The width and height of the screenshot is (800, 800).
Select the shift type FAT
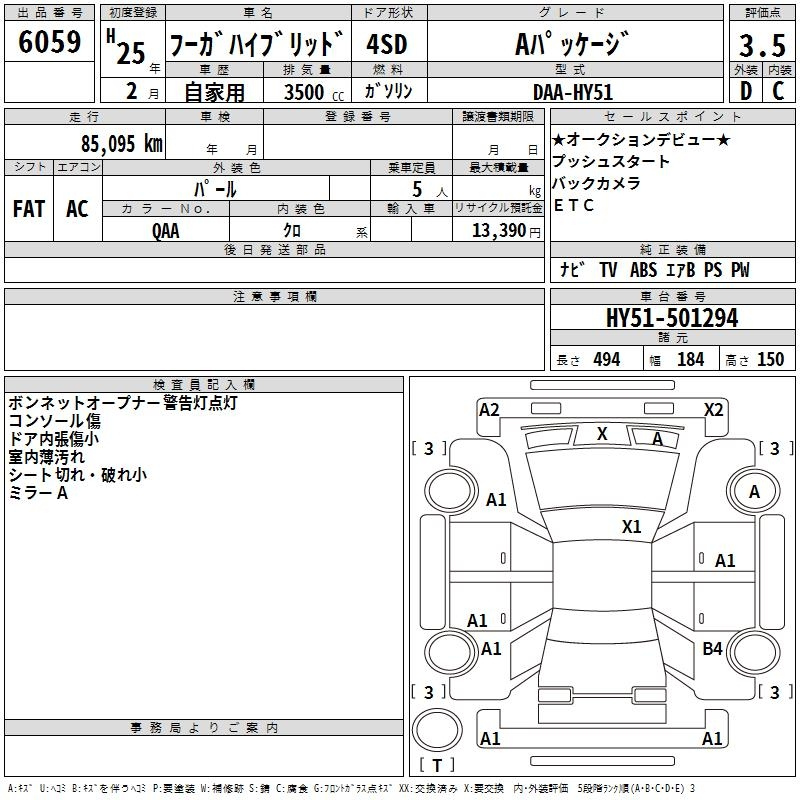[x=29, y=209]
